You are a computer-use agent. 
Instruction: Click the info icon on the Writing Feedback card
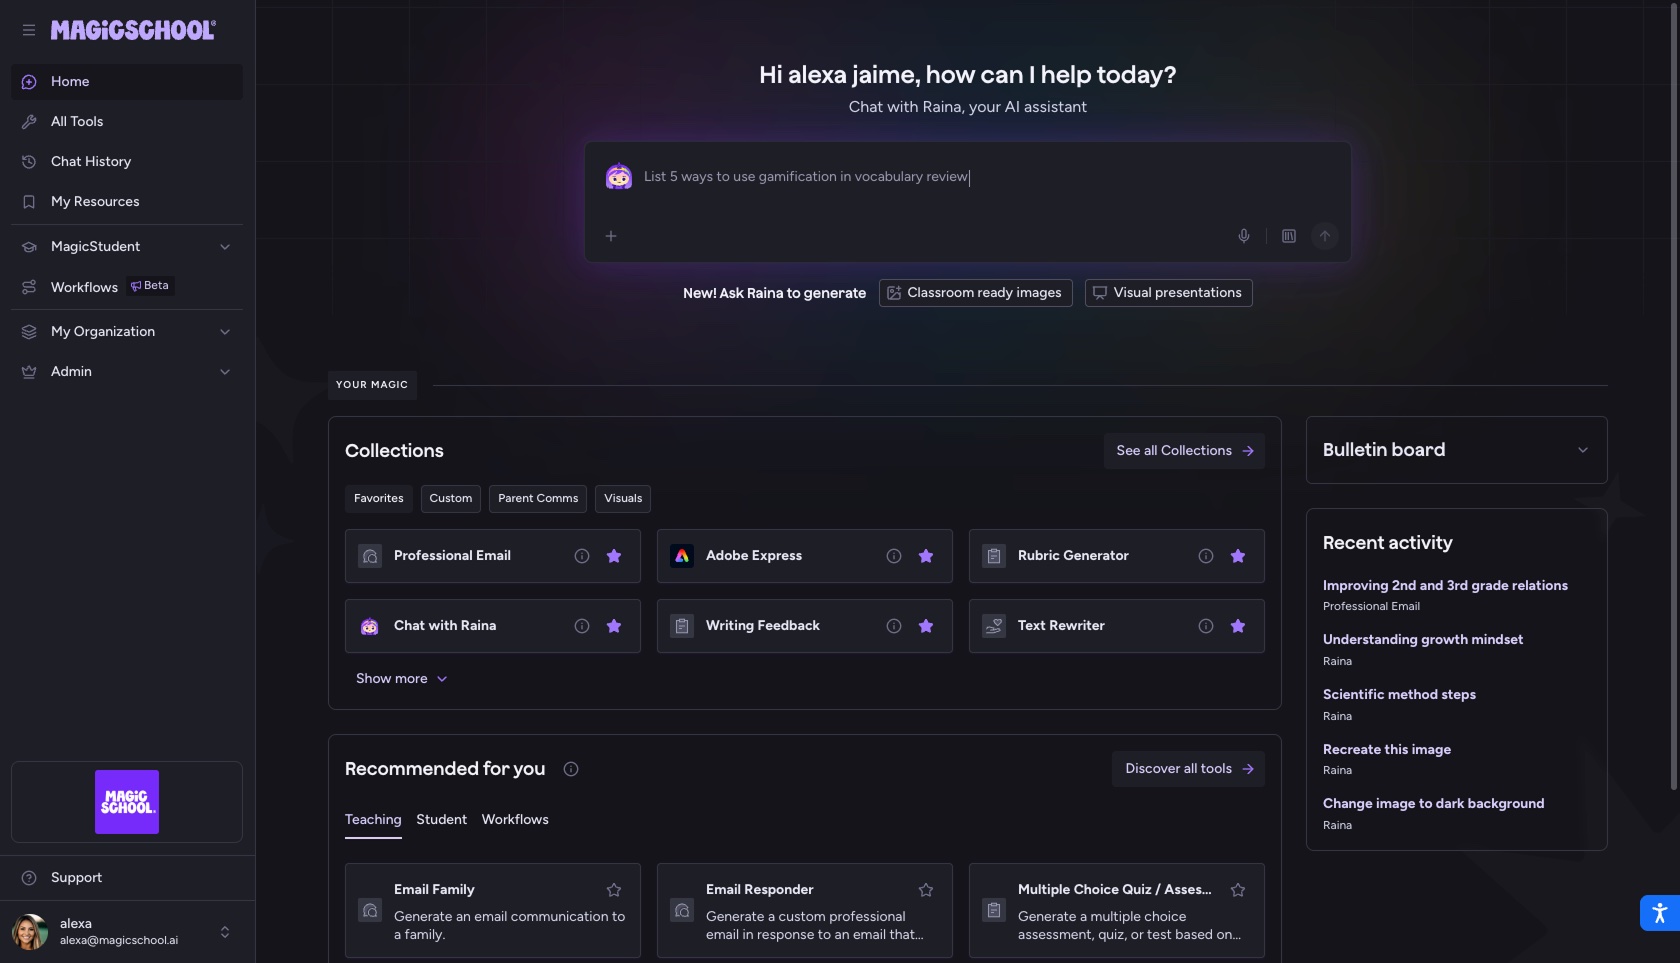894,626
